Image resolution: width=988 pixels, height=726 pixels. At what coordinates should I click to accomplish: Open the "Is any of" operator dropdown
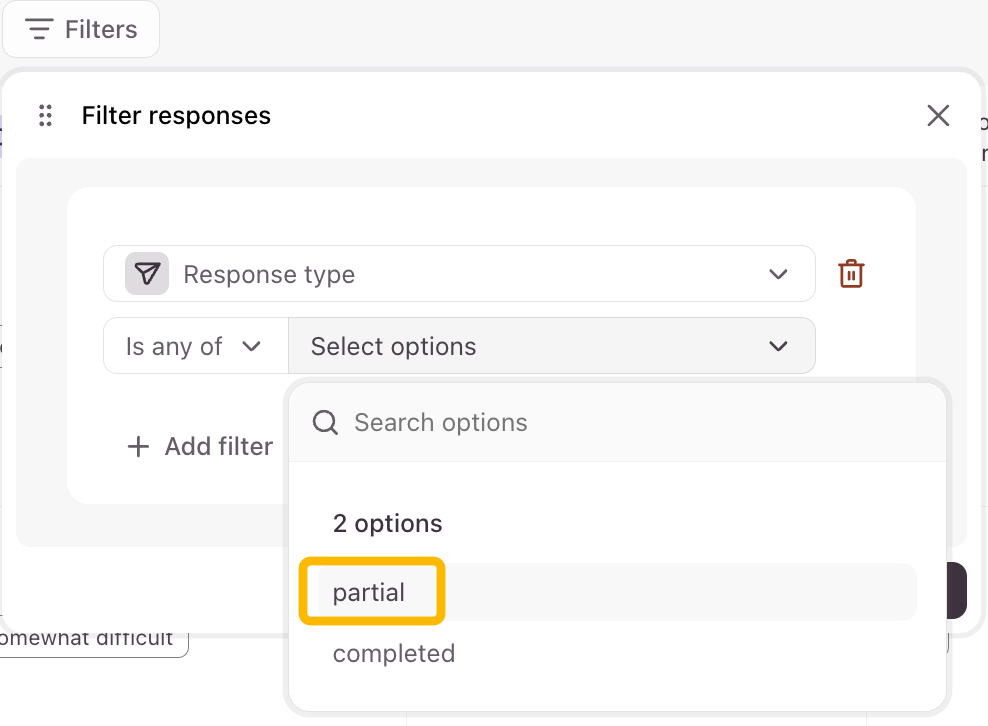(x=194, y=346)
